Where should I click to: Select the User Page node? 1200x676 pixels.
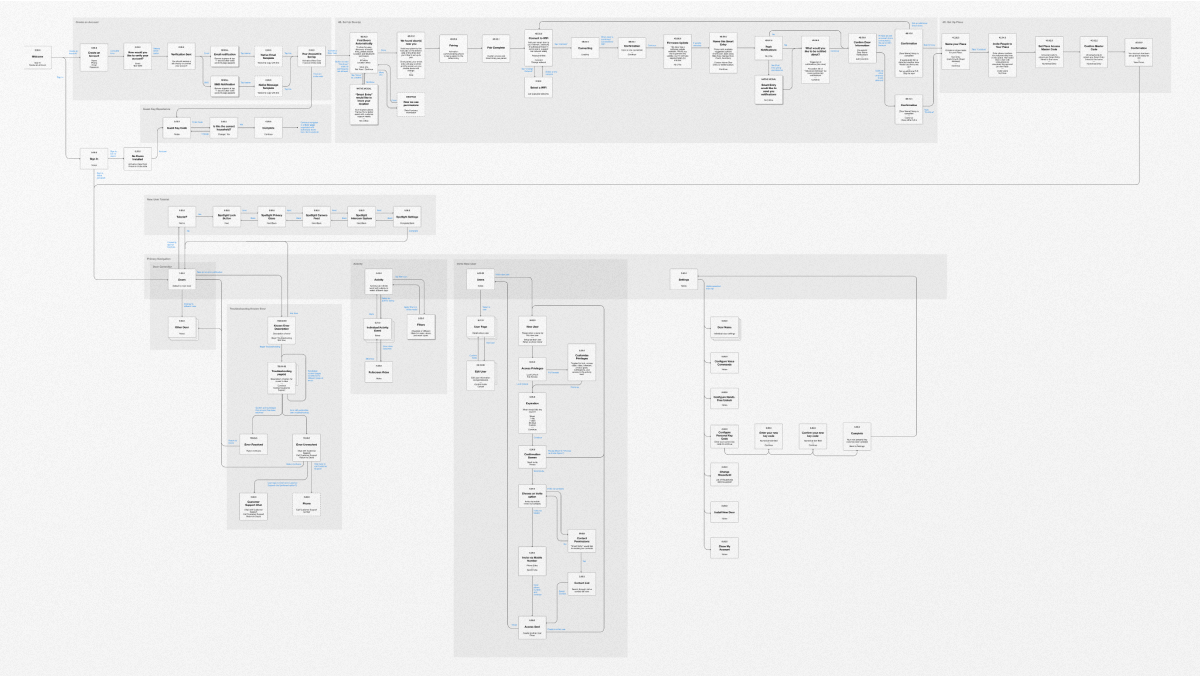point(480,327)
